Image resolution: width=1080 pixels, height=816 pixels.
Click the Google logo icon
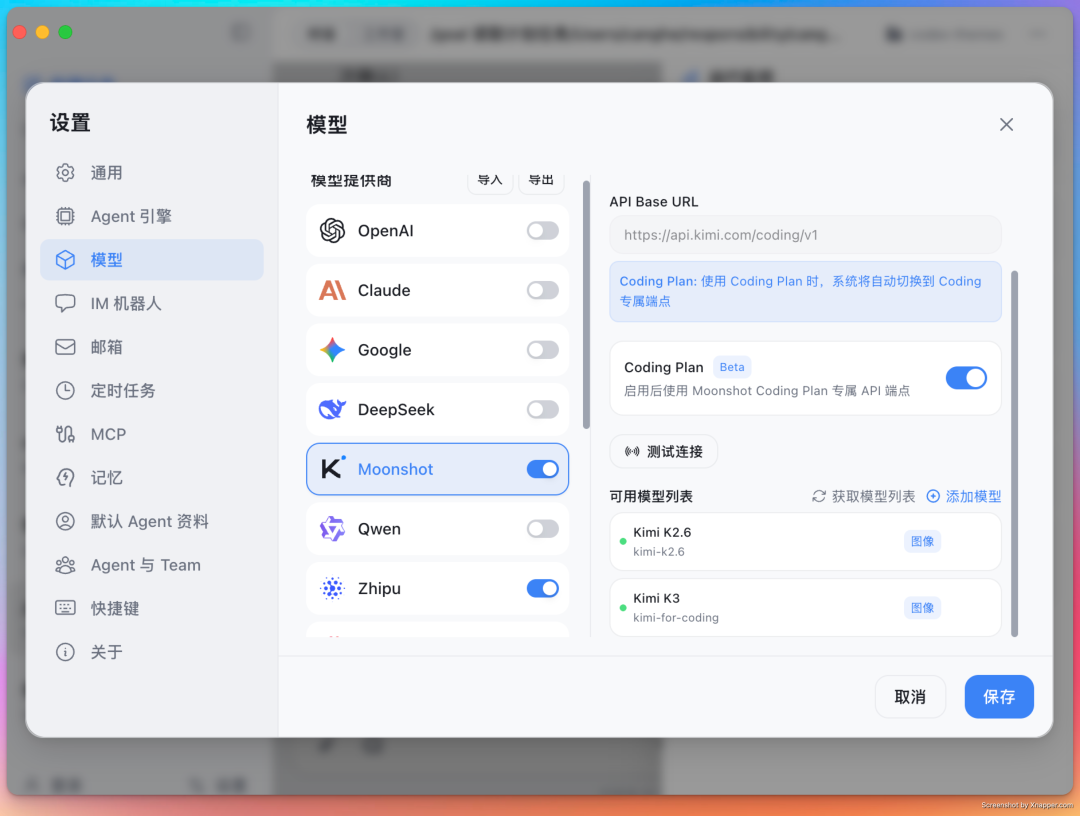332,350
